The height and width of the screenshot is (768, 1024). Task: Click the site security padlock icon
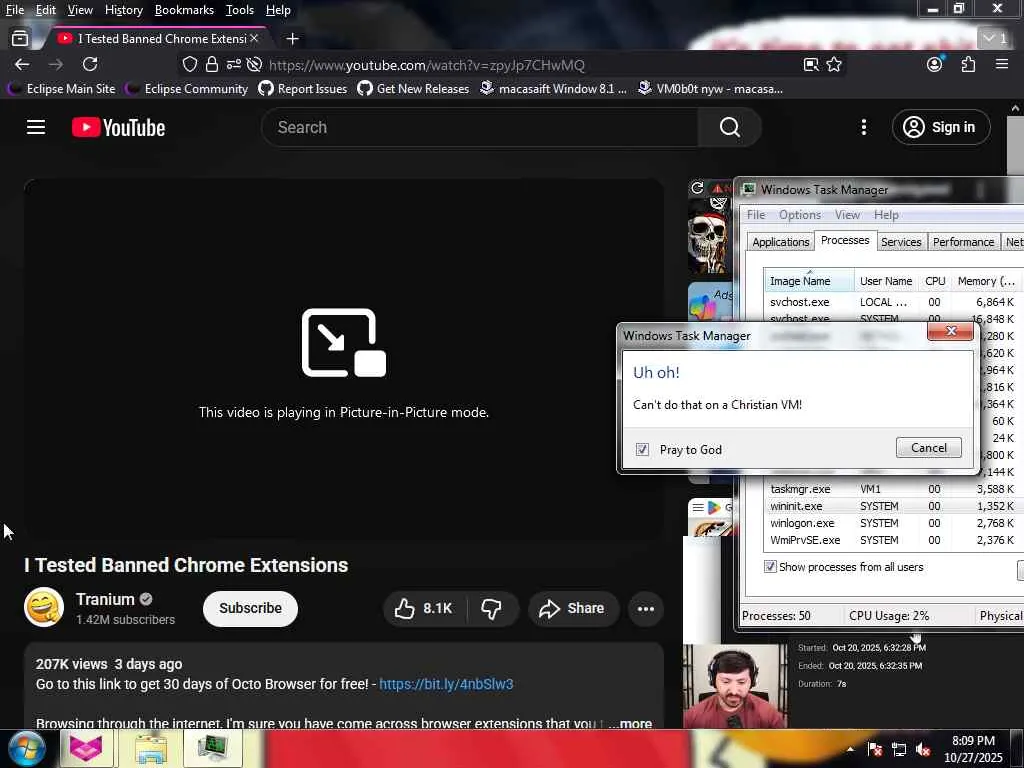212,64
